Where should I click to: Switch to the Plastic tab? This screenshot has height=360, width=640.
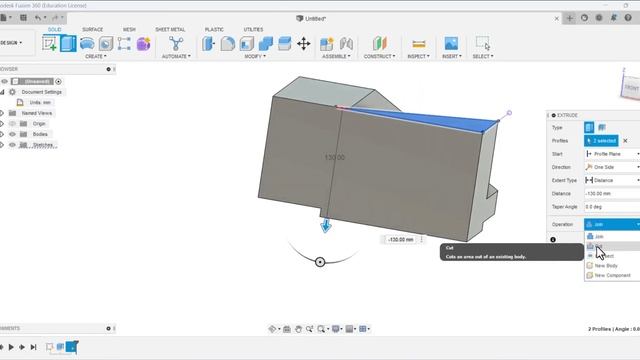(x=214, y=29)
